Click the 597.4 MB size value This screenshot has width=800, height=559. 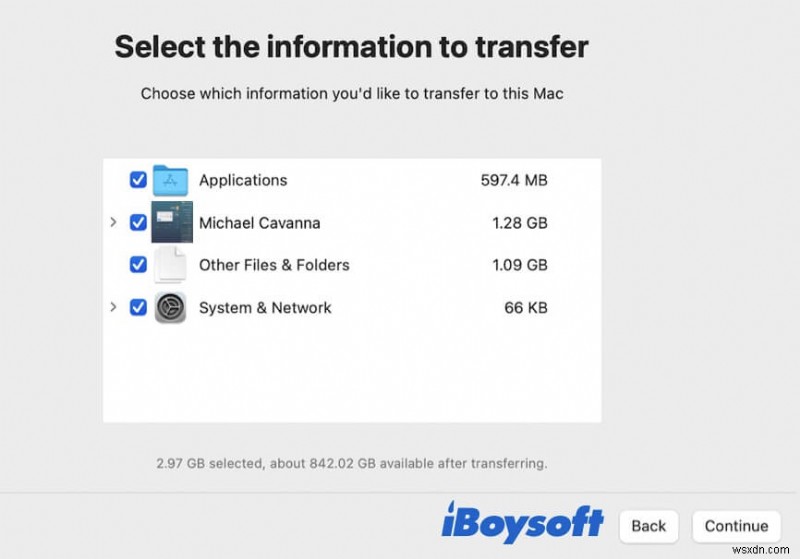point(514,181)
